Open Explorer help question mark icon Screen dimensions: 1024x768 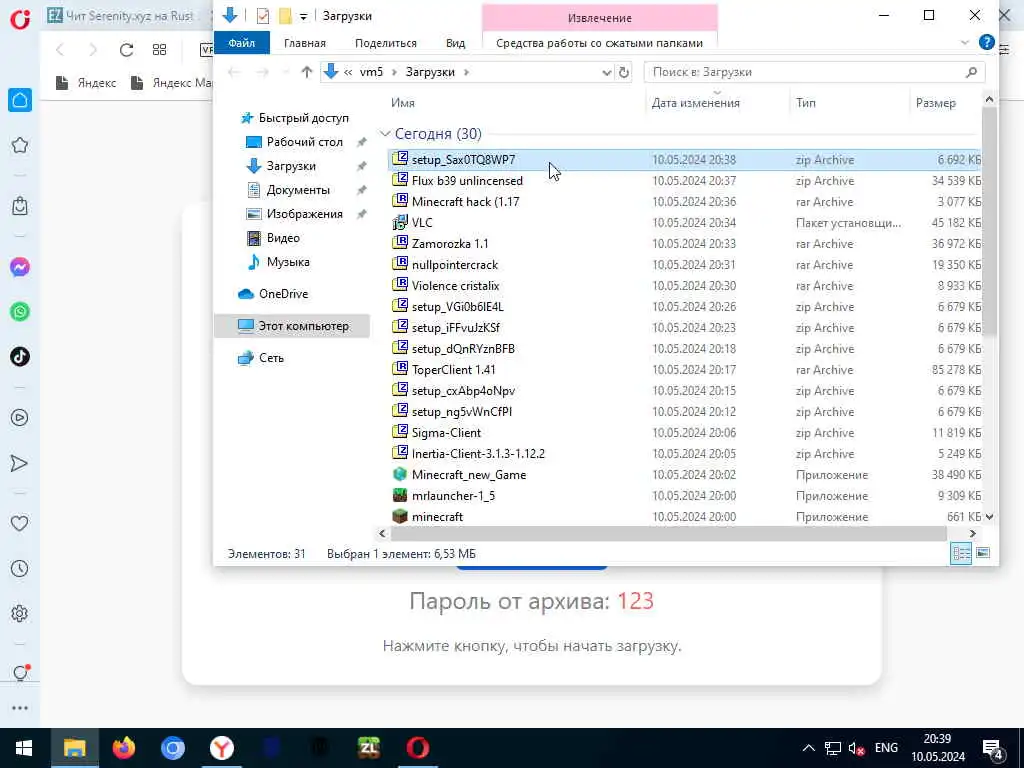(x=986, y=42)
